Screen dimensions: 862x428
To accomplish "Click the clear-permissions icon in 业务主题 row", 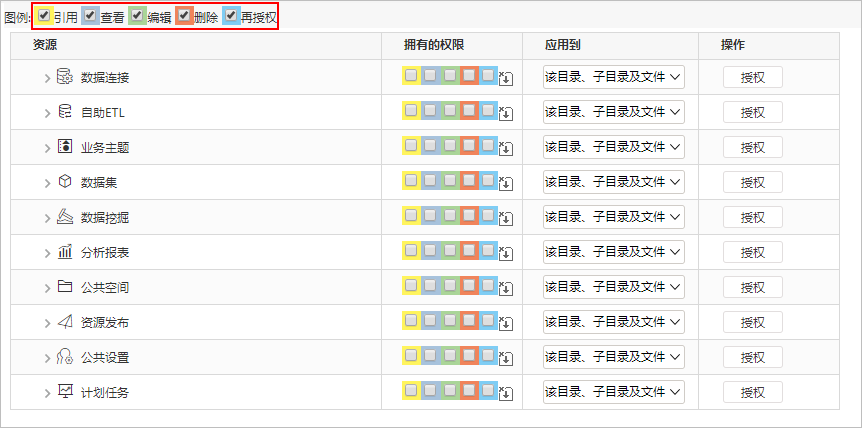I will pos(506,148).
